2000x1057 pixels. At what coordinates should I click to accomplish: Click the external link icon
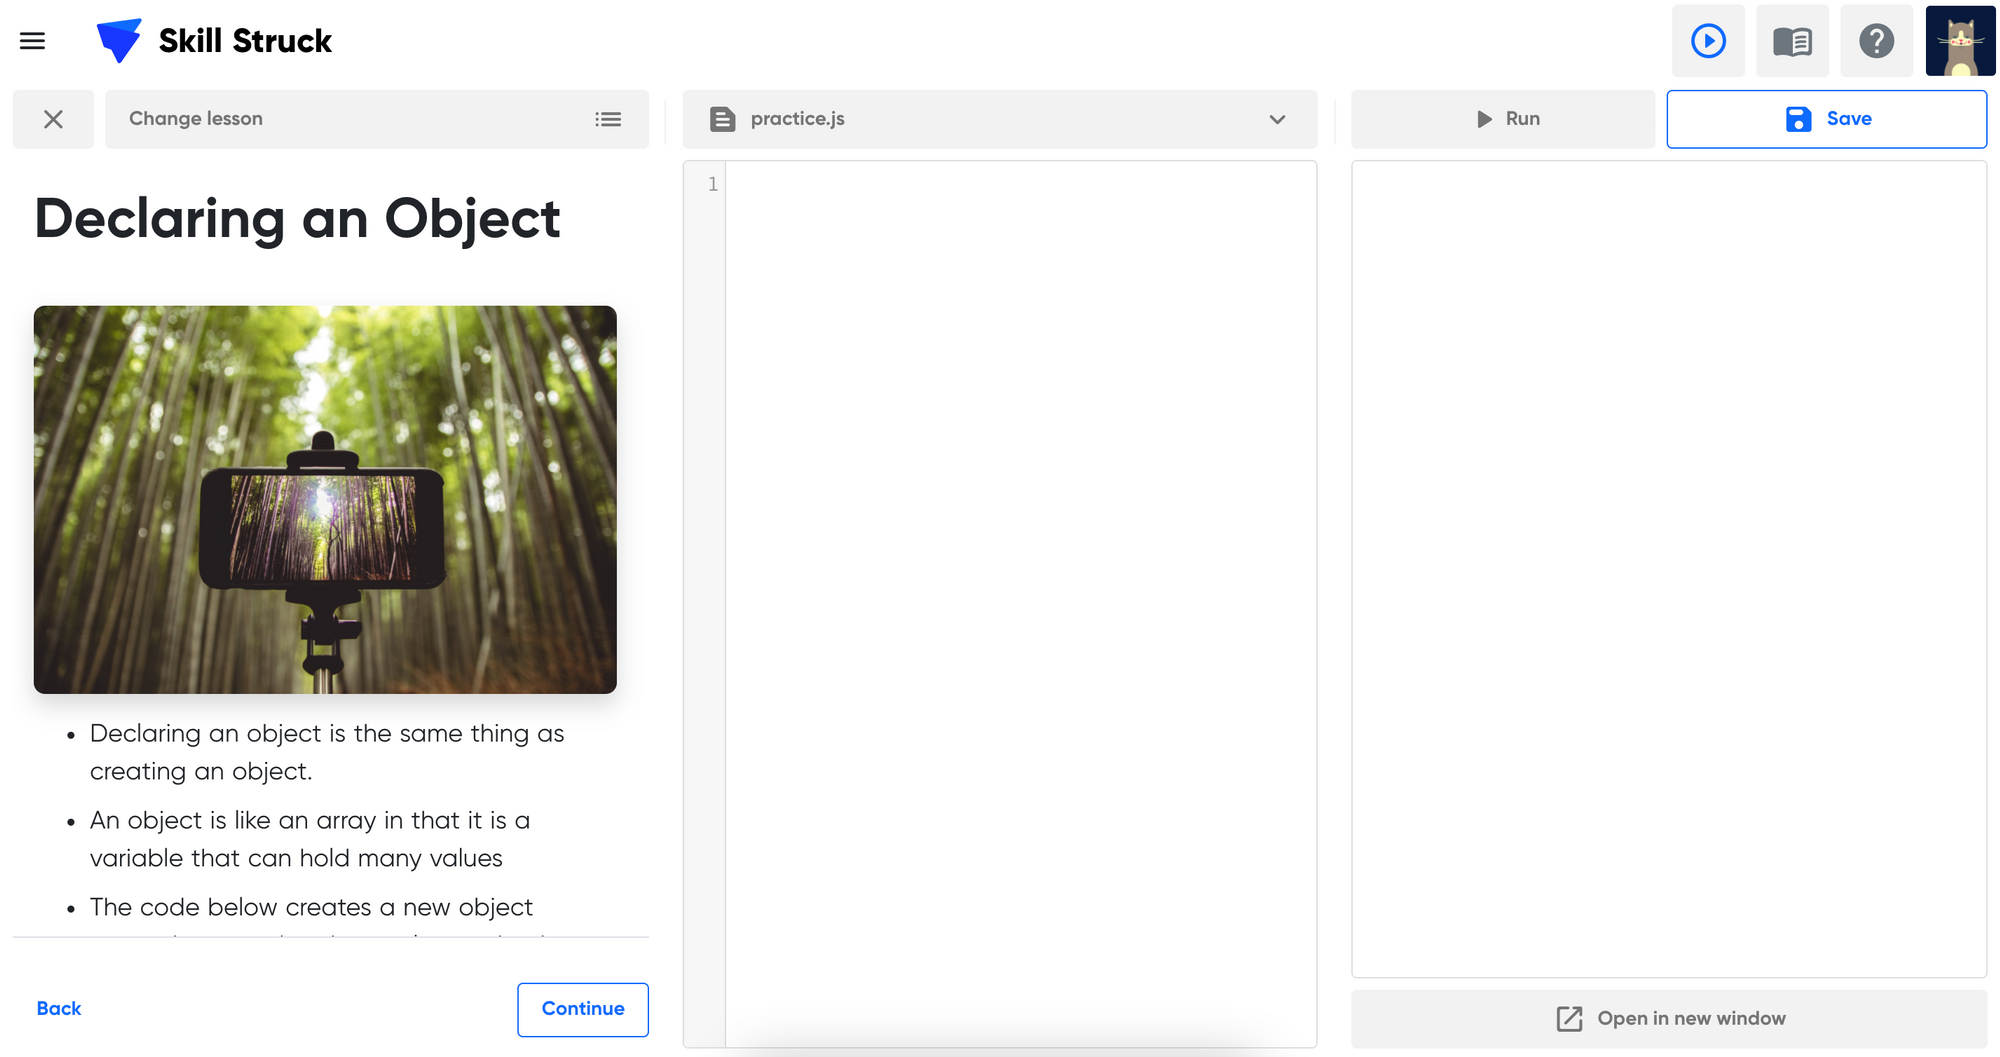point(1569,1018)
